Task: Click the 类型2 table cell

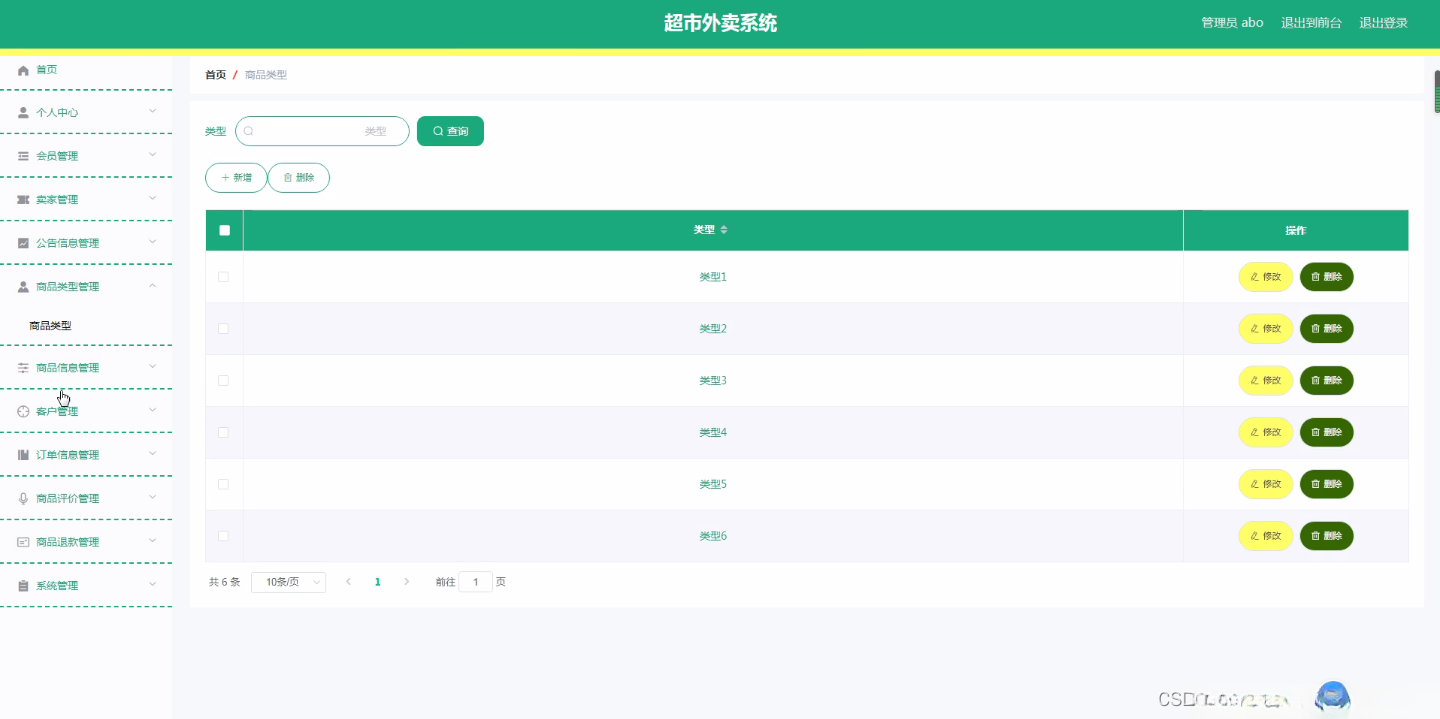Action: pos(713,329)
